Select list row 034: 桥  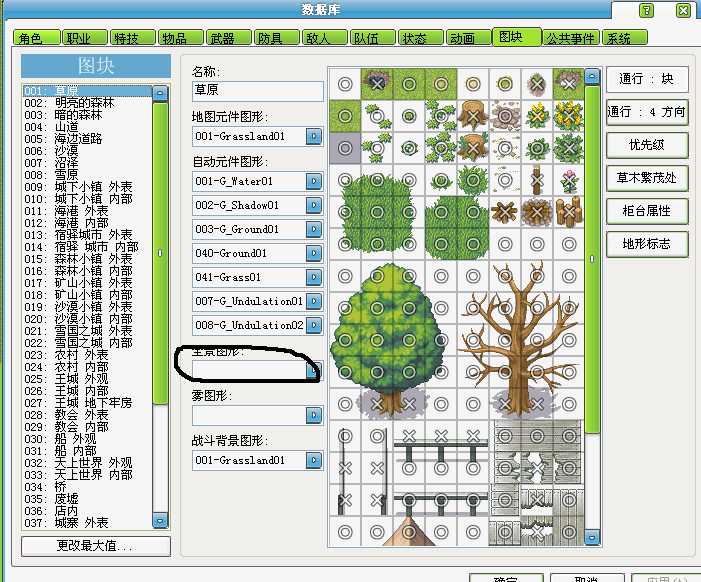[87, 487]
